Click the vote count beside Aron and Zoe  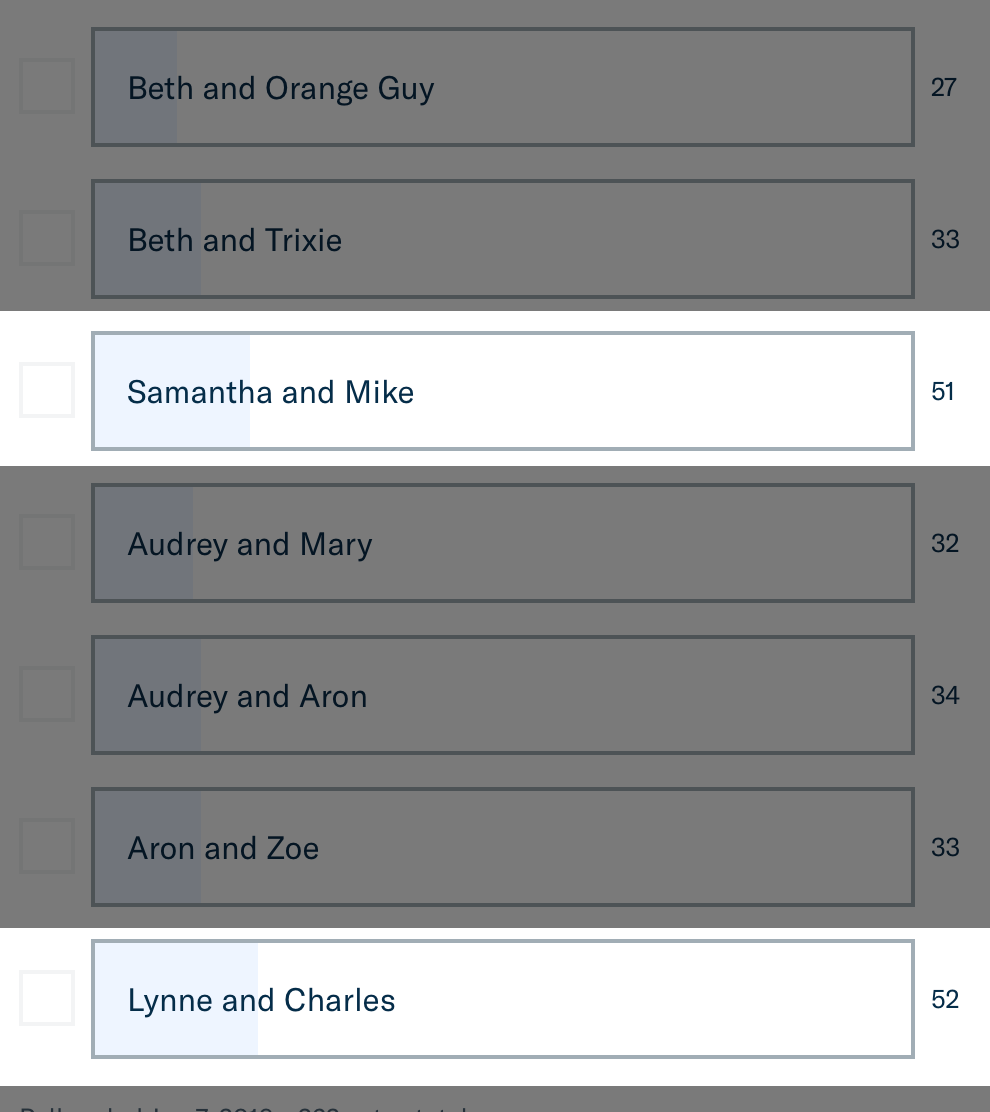pyautogui.click(x=944, y=848)
